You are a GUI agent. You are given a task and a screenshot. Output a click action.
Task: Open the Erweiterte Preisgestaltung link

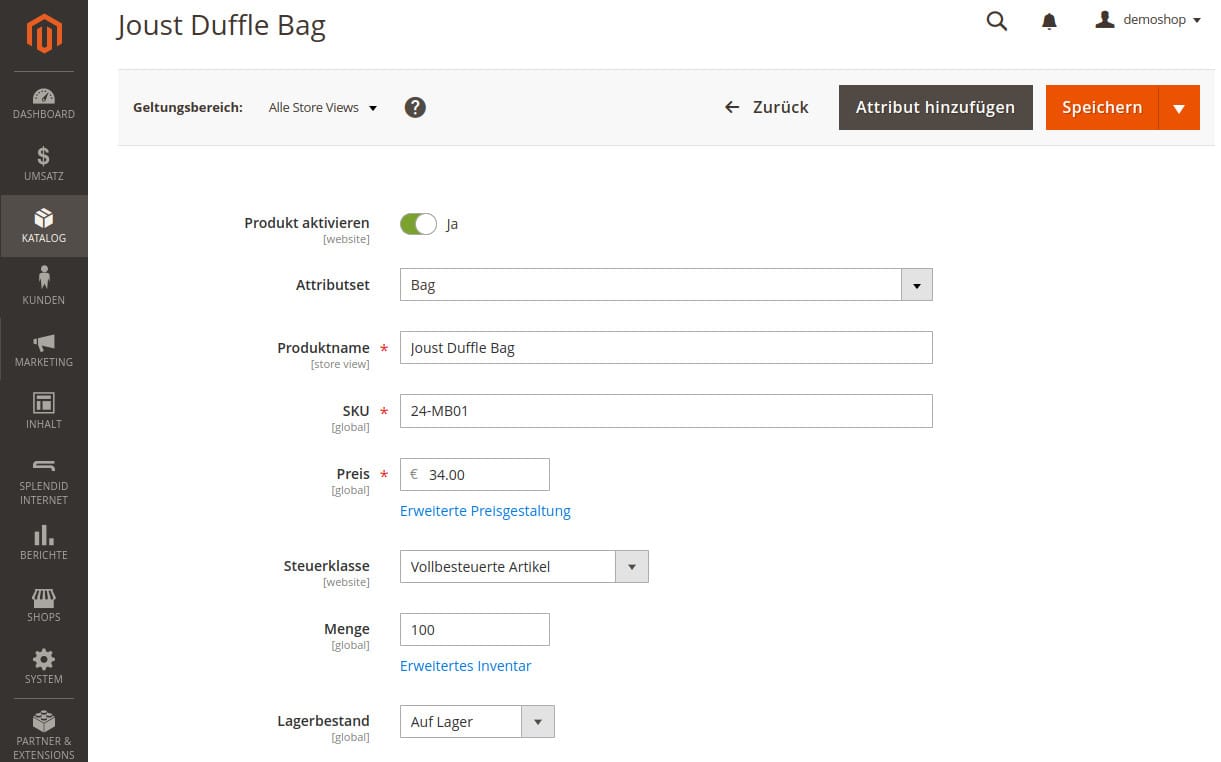pos(485,511)
